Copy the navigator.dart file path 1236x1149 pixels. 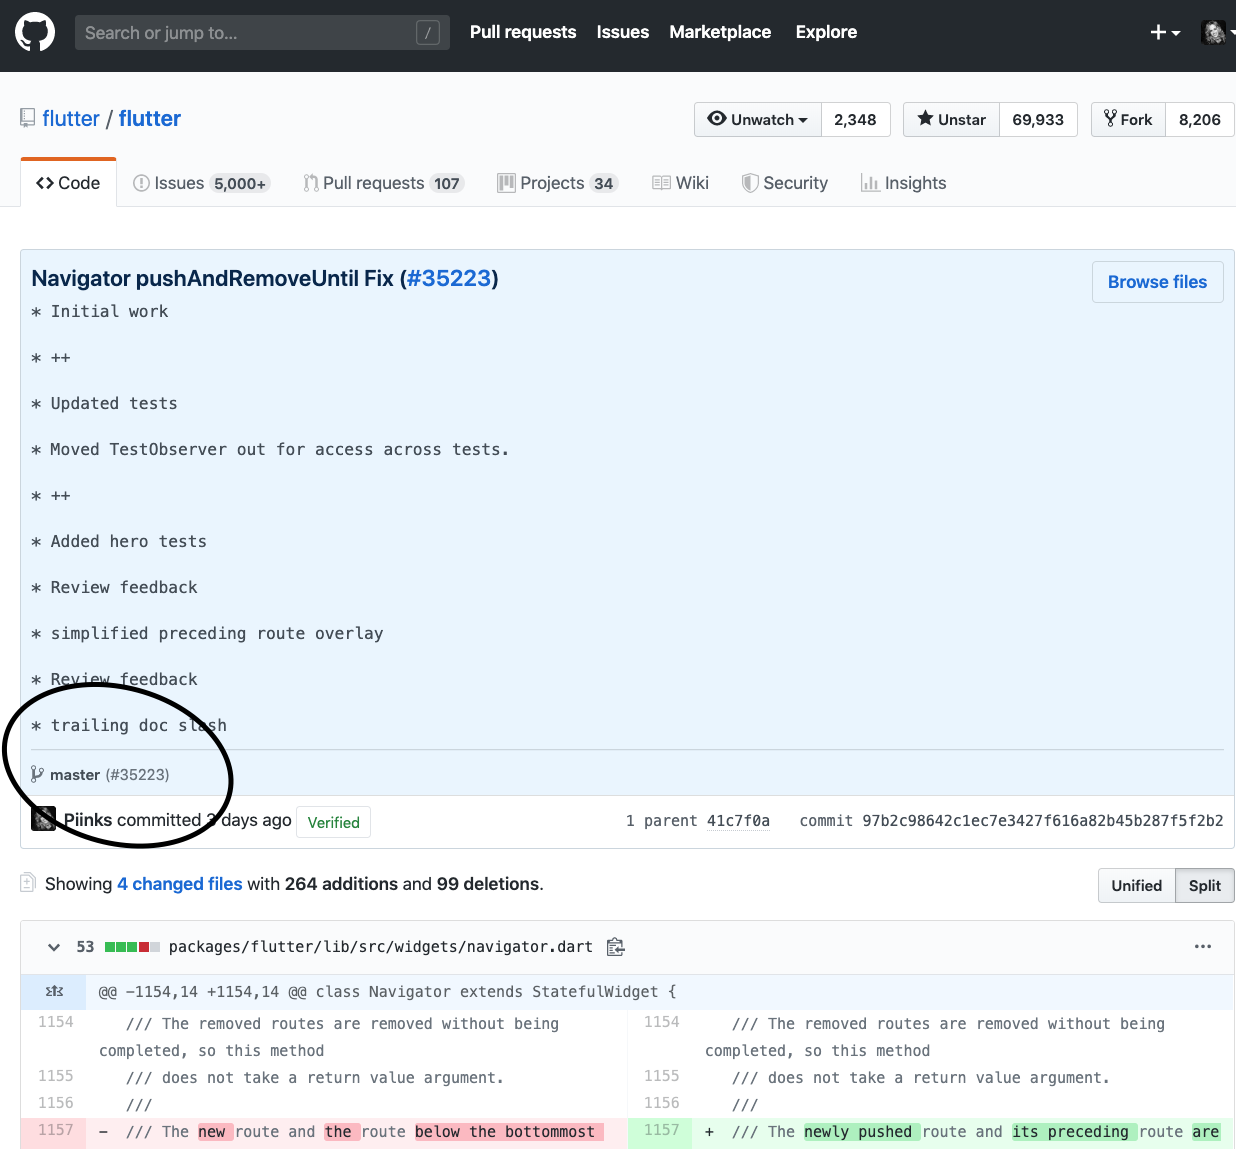click(x=616, y=947)
